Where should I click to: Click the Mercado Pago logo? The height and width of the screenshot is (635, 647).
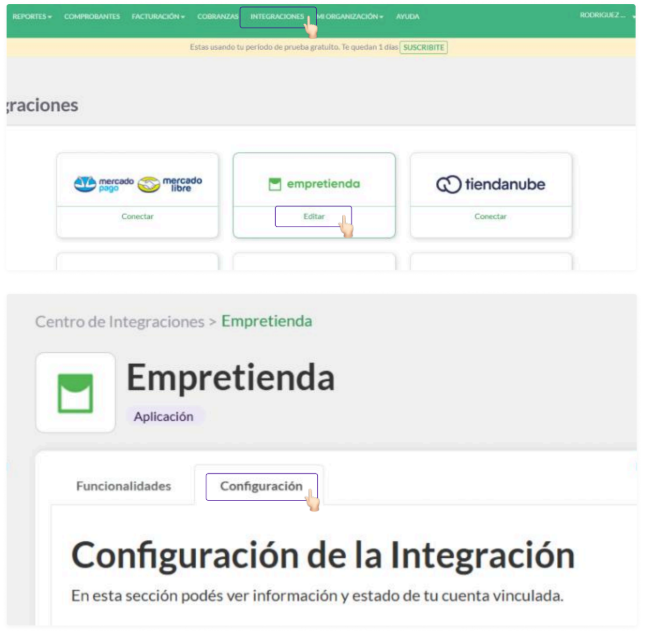pos(104,184)
